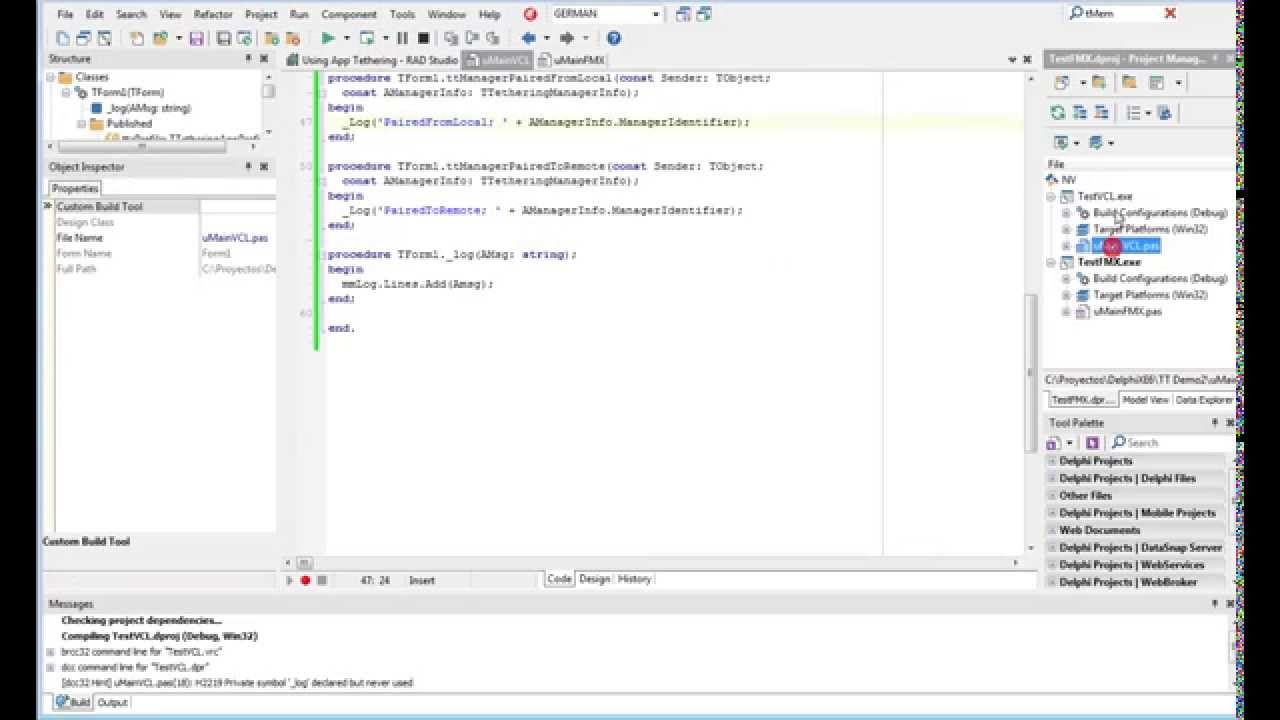This screenshot has width=1280, height=720.
Task: Open the Run button dropdown arrow
Action: 345,38
